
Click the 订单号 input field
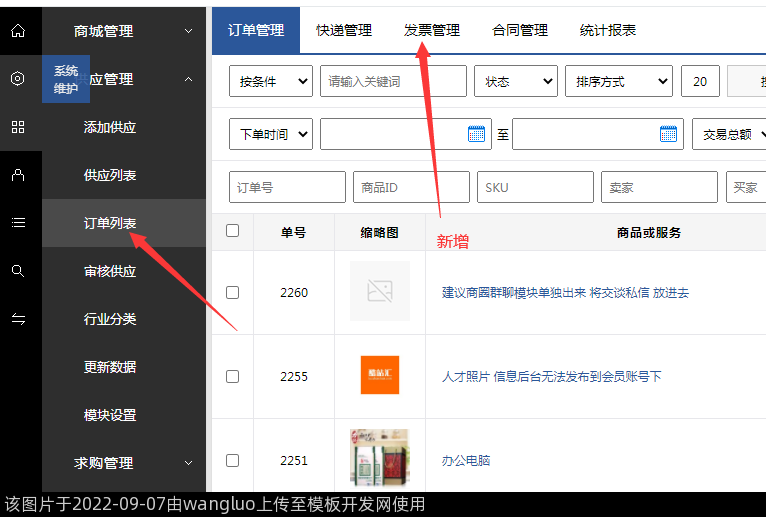(287, 187)
